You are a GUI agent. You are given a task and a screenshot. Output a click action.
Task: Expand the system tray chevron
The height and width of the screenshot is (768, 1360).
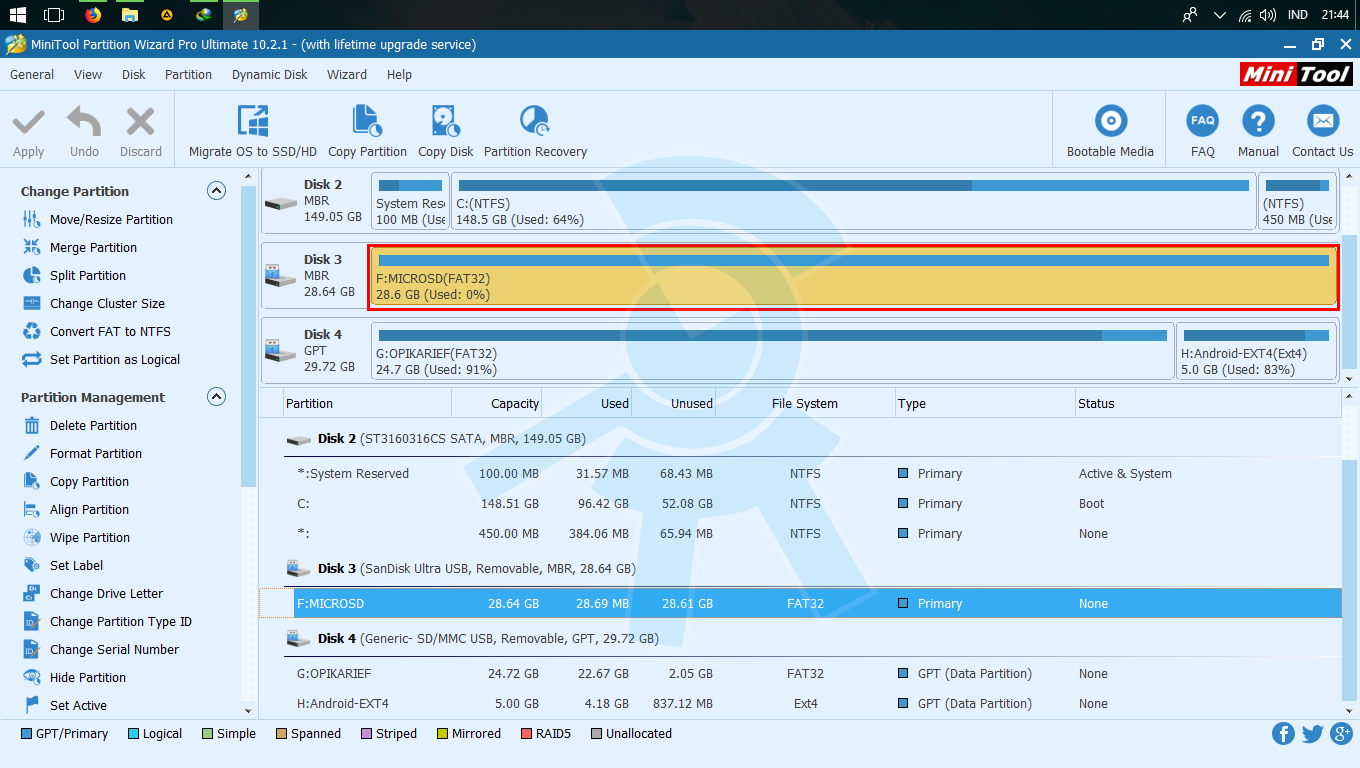pos(1219,15)
